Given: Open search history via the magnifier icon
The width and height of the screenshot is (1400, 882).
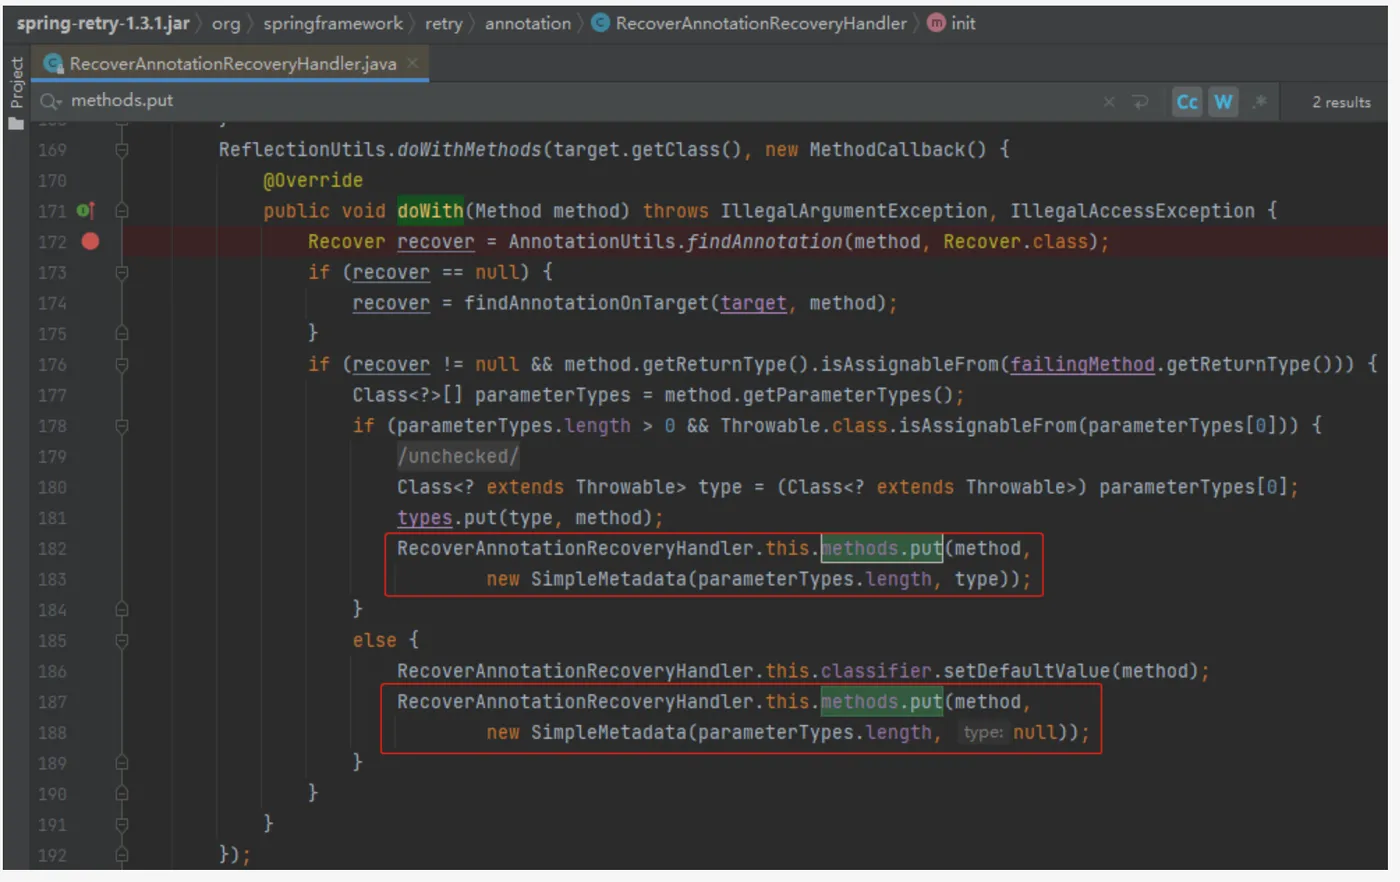Looking at the screenshot, I should coord(50,101).
